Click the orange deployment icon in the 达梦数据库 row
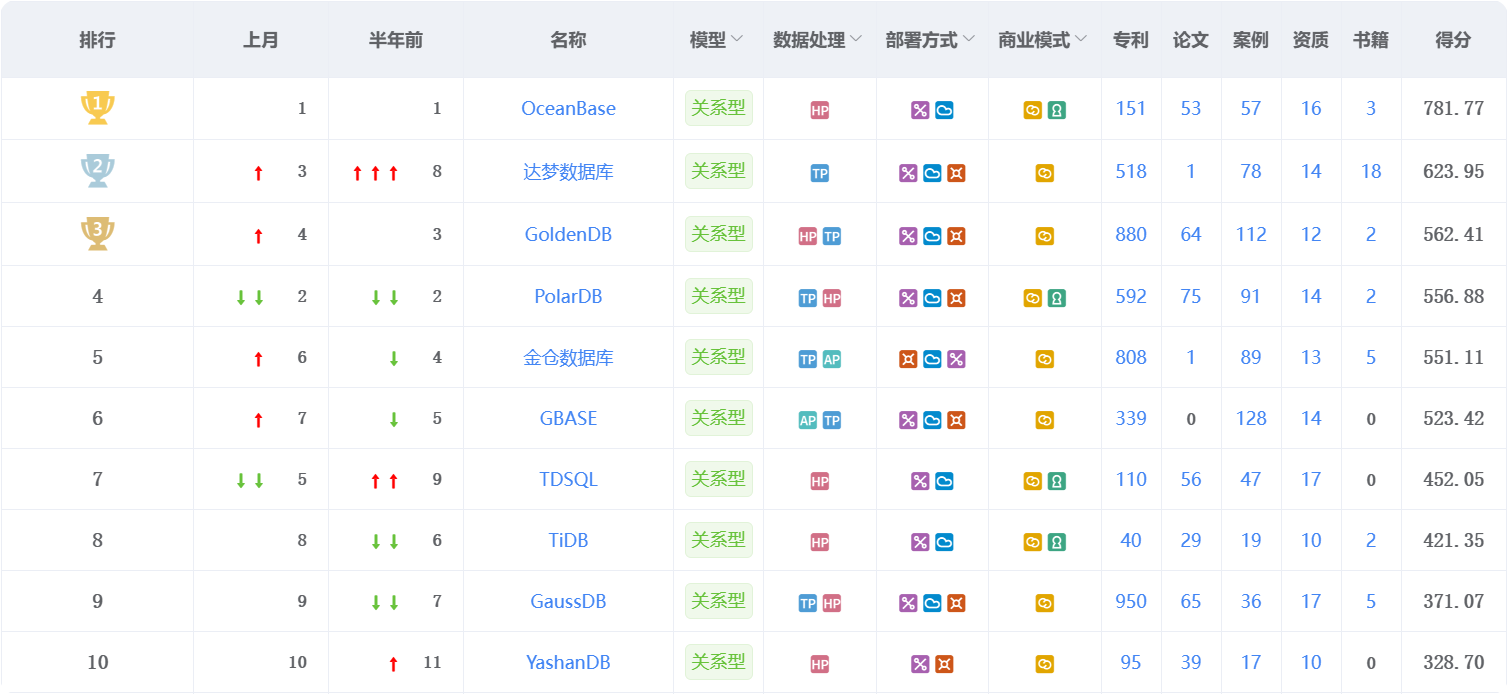Screen dimensions: 1508x694 (x=956, y=174)
